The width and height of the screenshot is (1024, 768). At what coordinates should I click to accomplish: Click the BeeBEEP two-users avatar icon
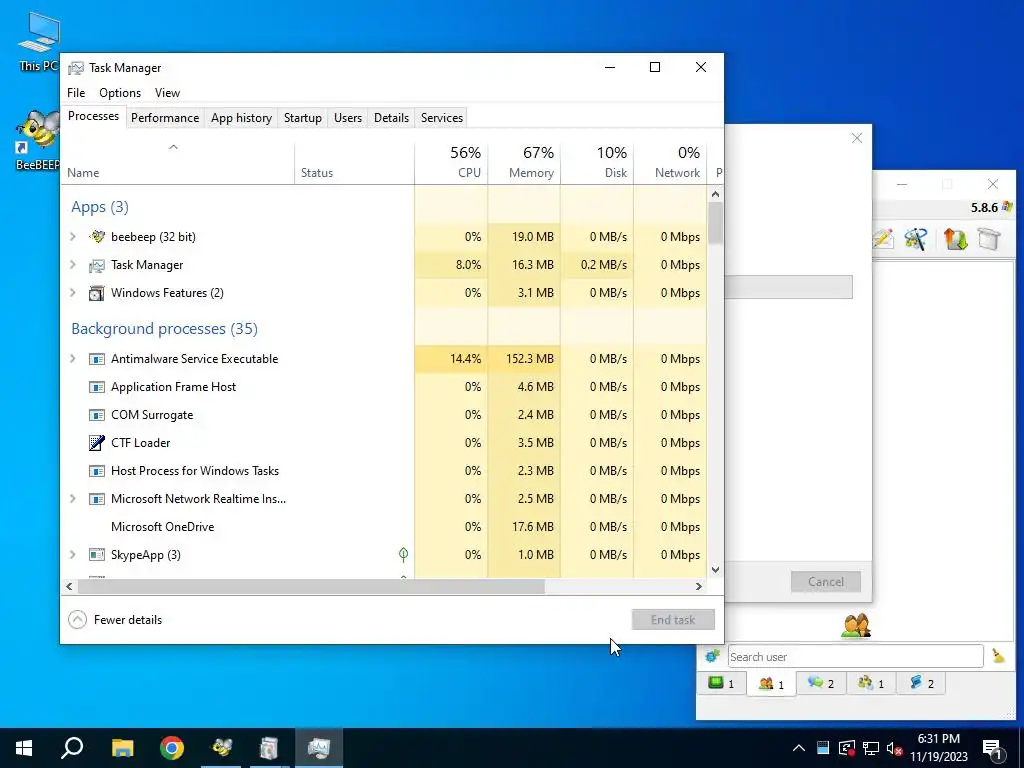(x=856, y=625)
